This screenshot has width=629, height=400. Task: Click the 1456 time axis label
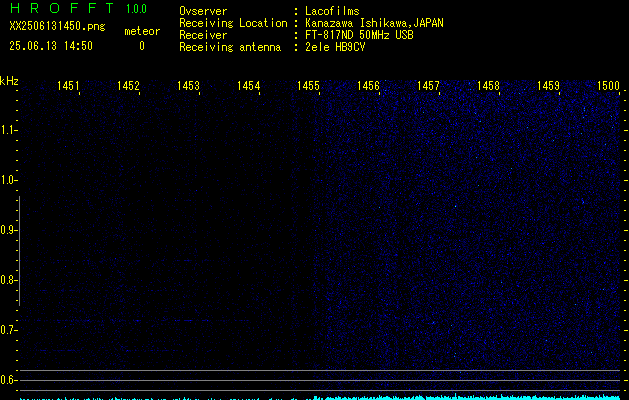368,85
